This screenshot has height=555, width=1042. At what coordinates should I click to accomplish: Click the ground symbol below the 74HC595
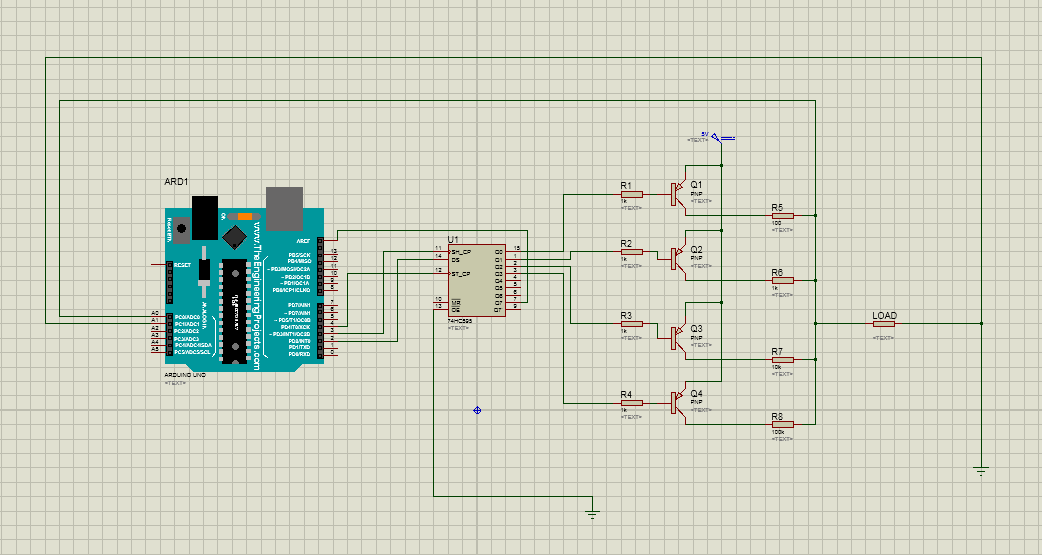click(x=592, y=514)
